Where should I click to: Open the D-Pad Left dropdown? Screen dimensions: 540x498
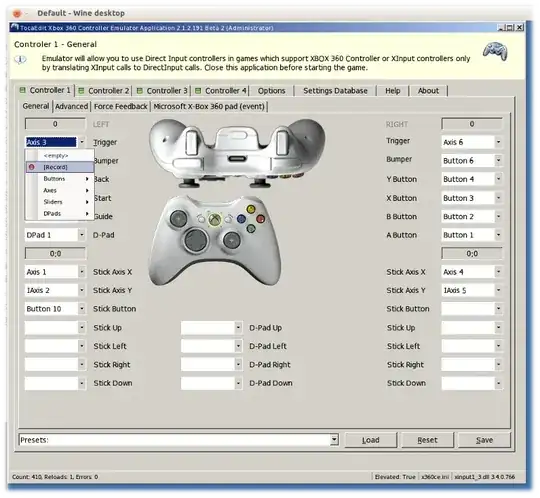click(238, 346)
